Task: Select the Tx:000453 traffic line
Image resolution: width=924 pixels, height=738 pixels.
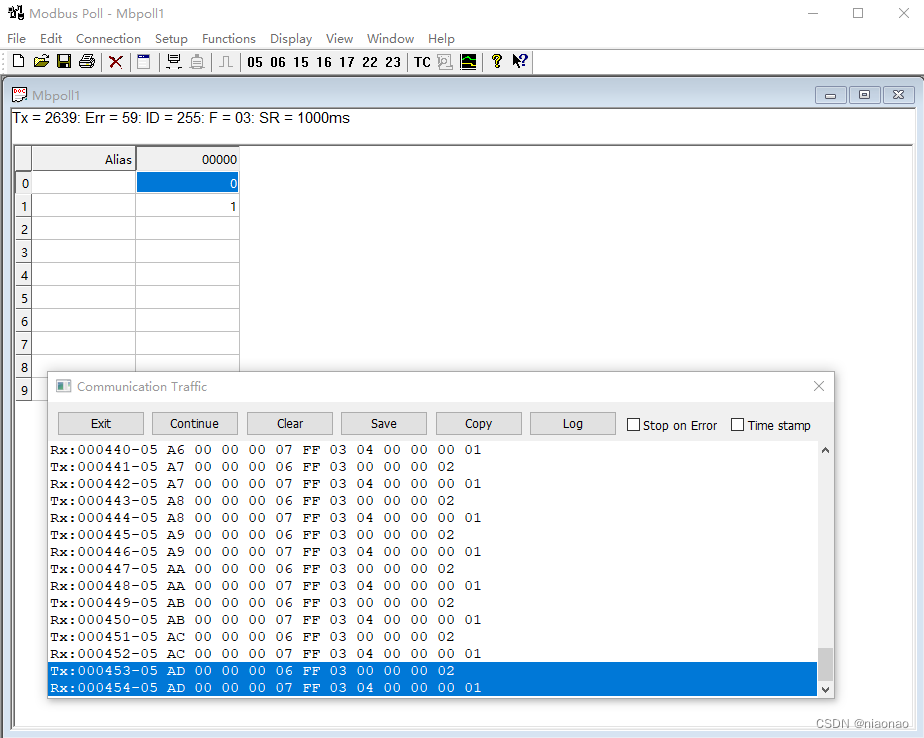Action: pos(432,671)
